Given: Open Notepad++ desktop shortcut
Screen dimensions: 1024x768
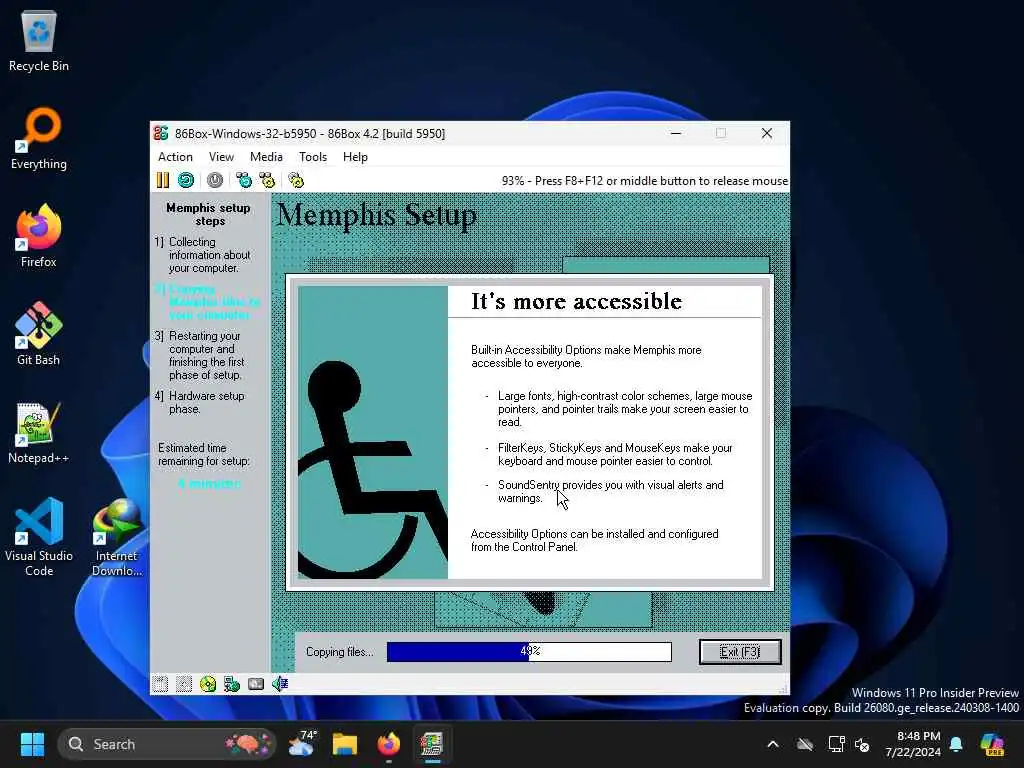Looking at the screenshot, I should coord(39,432).
